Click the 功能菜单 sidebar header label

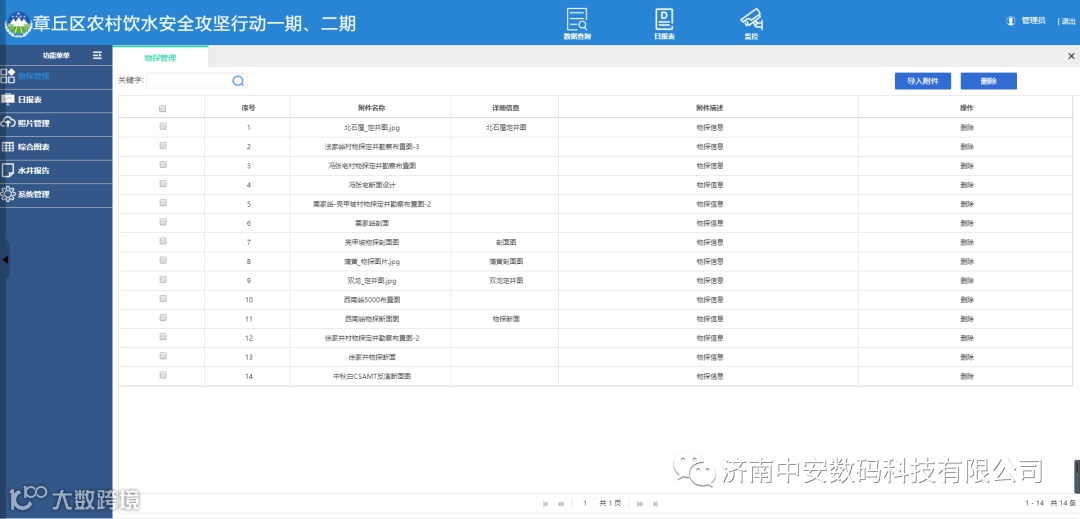(56, 55)
